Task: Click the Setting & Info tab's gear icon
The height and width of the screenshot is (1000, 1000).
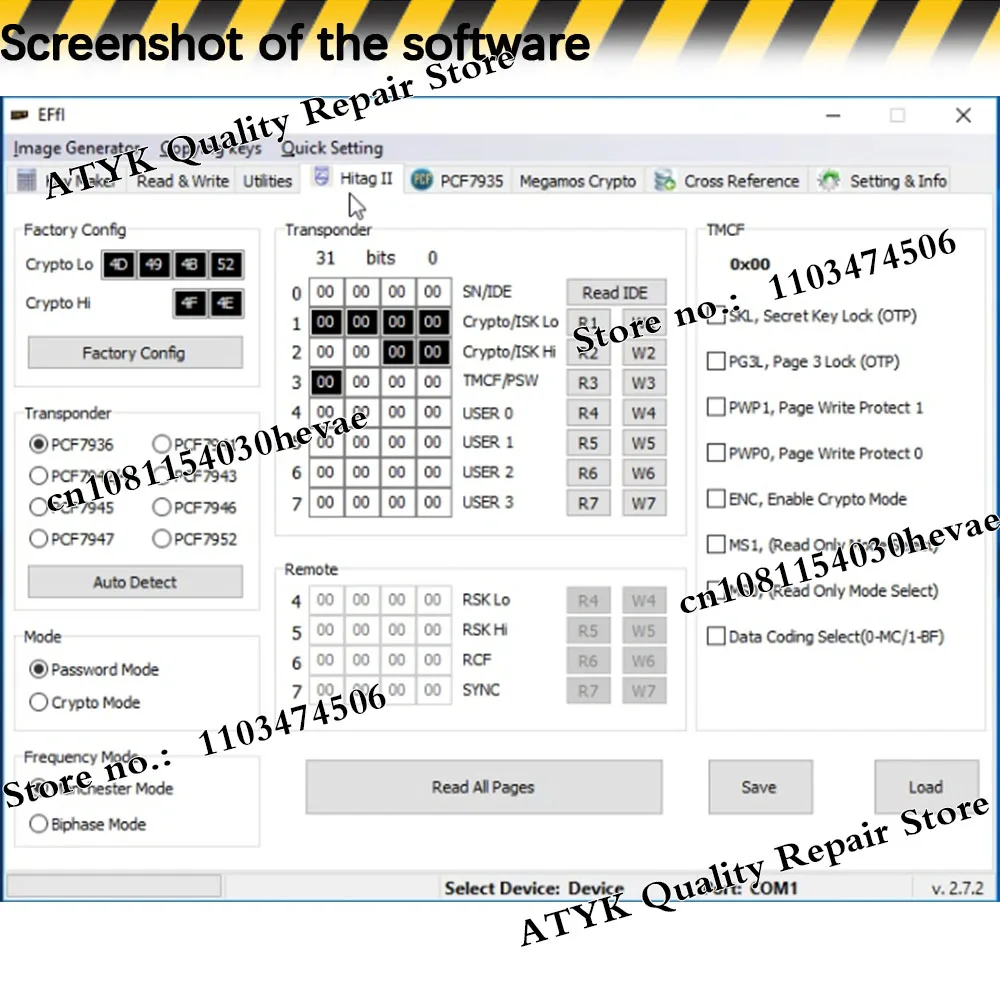Action: click(828, 180)
